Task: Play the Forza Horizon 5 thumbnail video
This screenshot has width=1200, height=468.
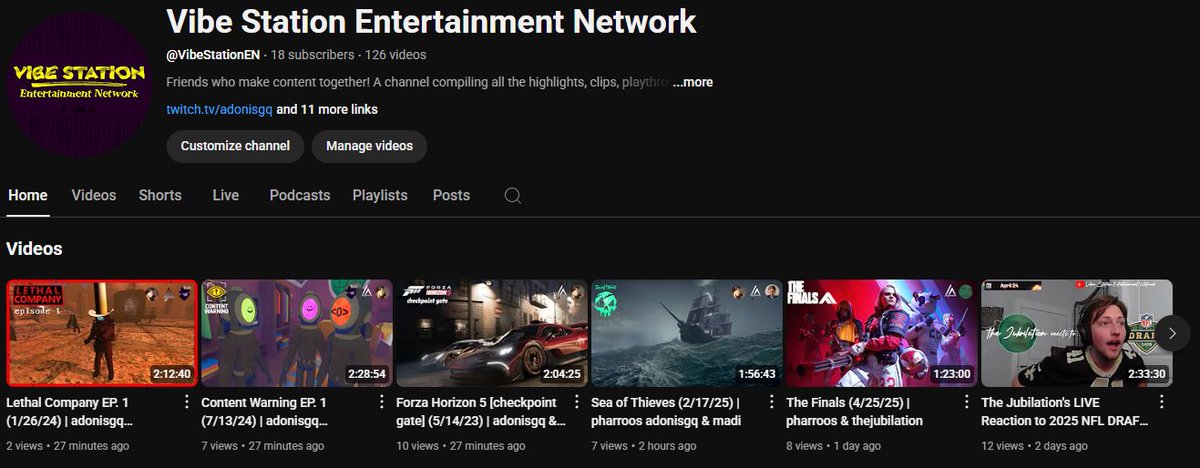Action: point(493,333)
